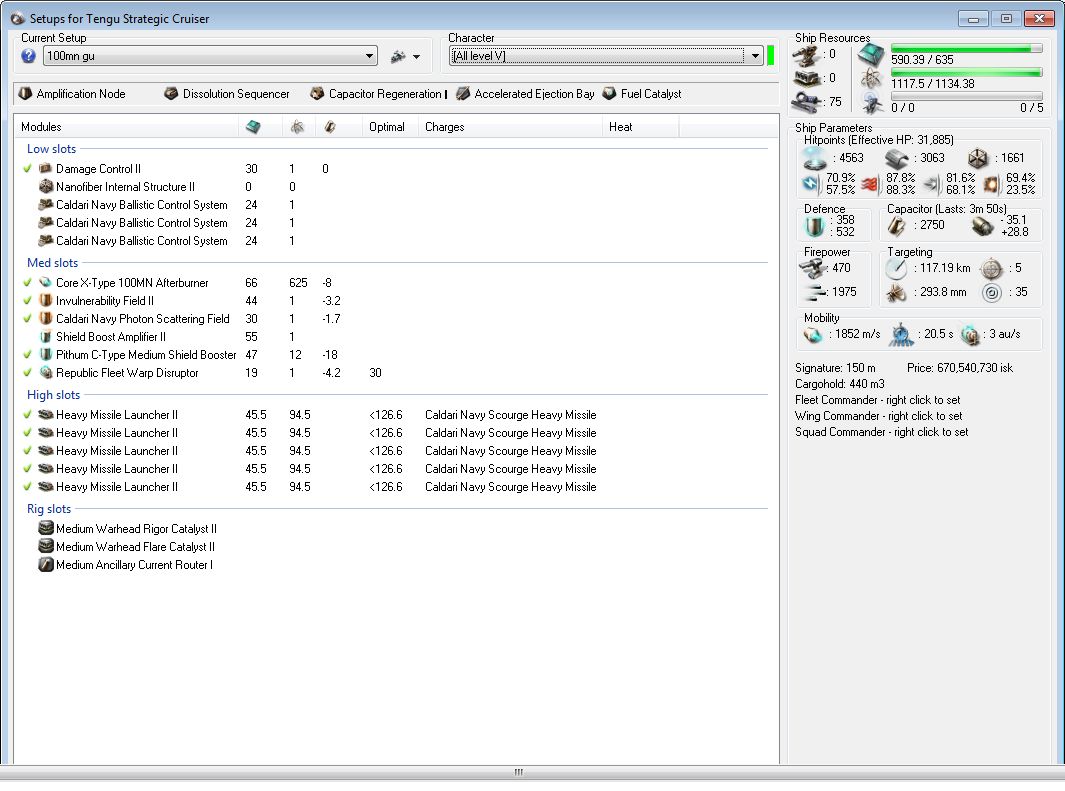Screen dimensions: 1065x791
Task: Click the Medium Warhead Rigor Catalyst II icon
Action: [45, 529]
